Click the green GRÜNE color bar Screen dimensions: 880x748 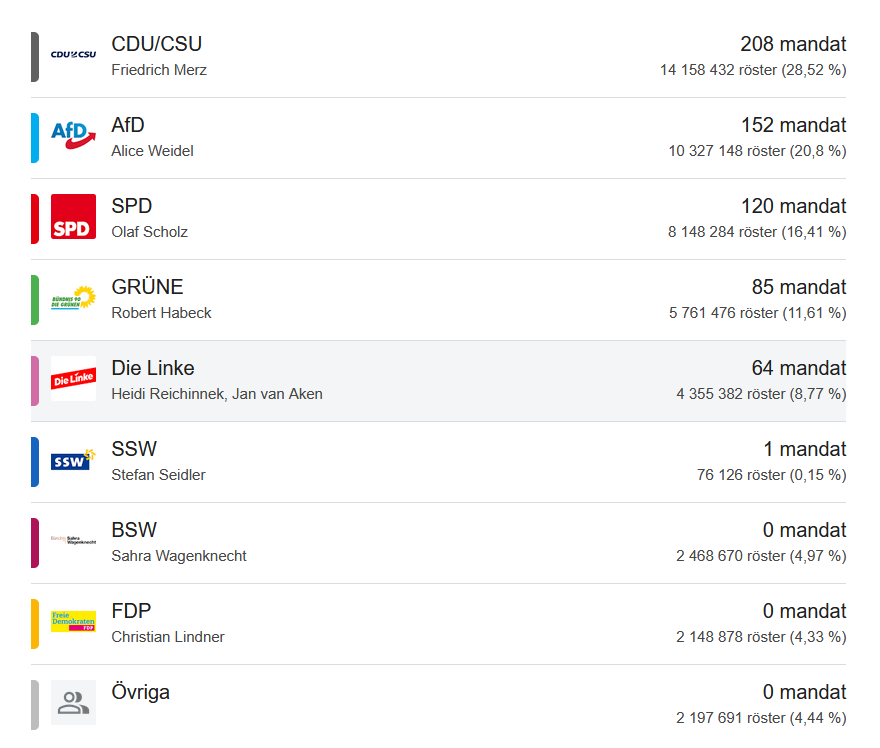[35, 299]
